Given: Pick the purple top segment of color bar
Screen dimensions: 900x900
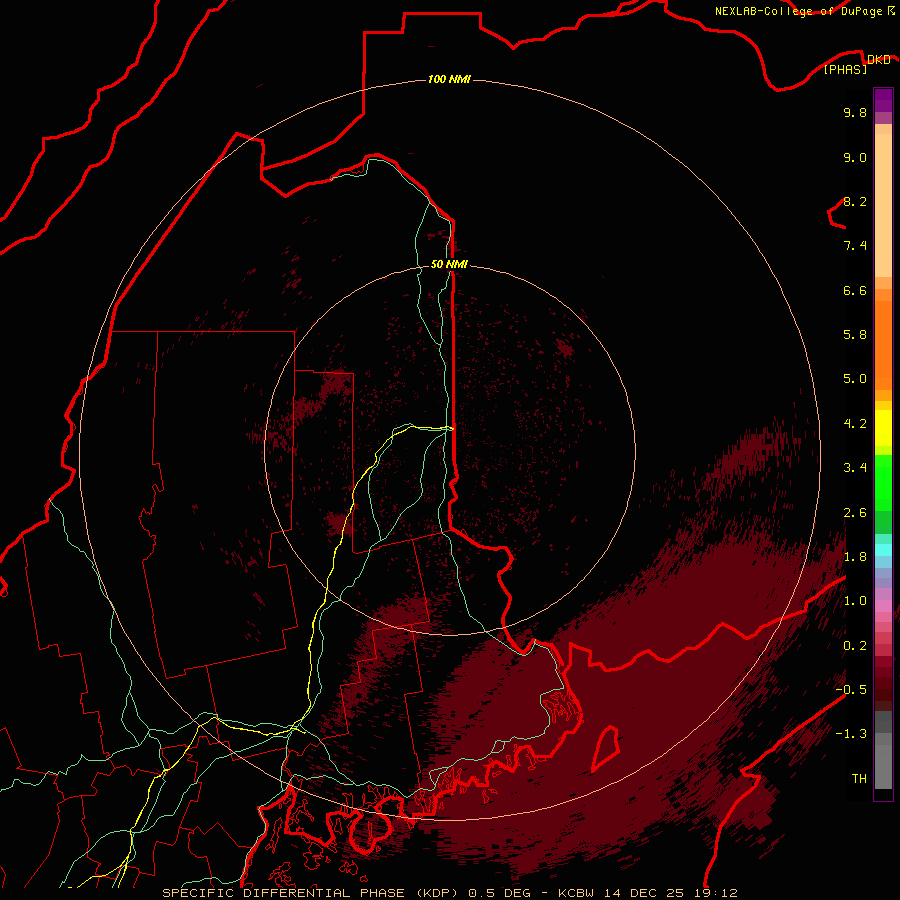Looking at the screenshot, I should pos(883,100).
